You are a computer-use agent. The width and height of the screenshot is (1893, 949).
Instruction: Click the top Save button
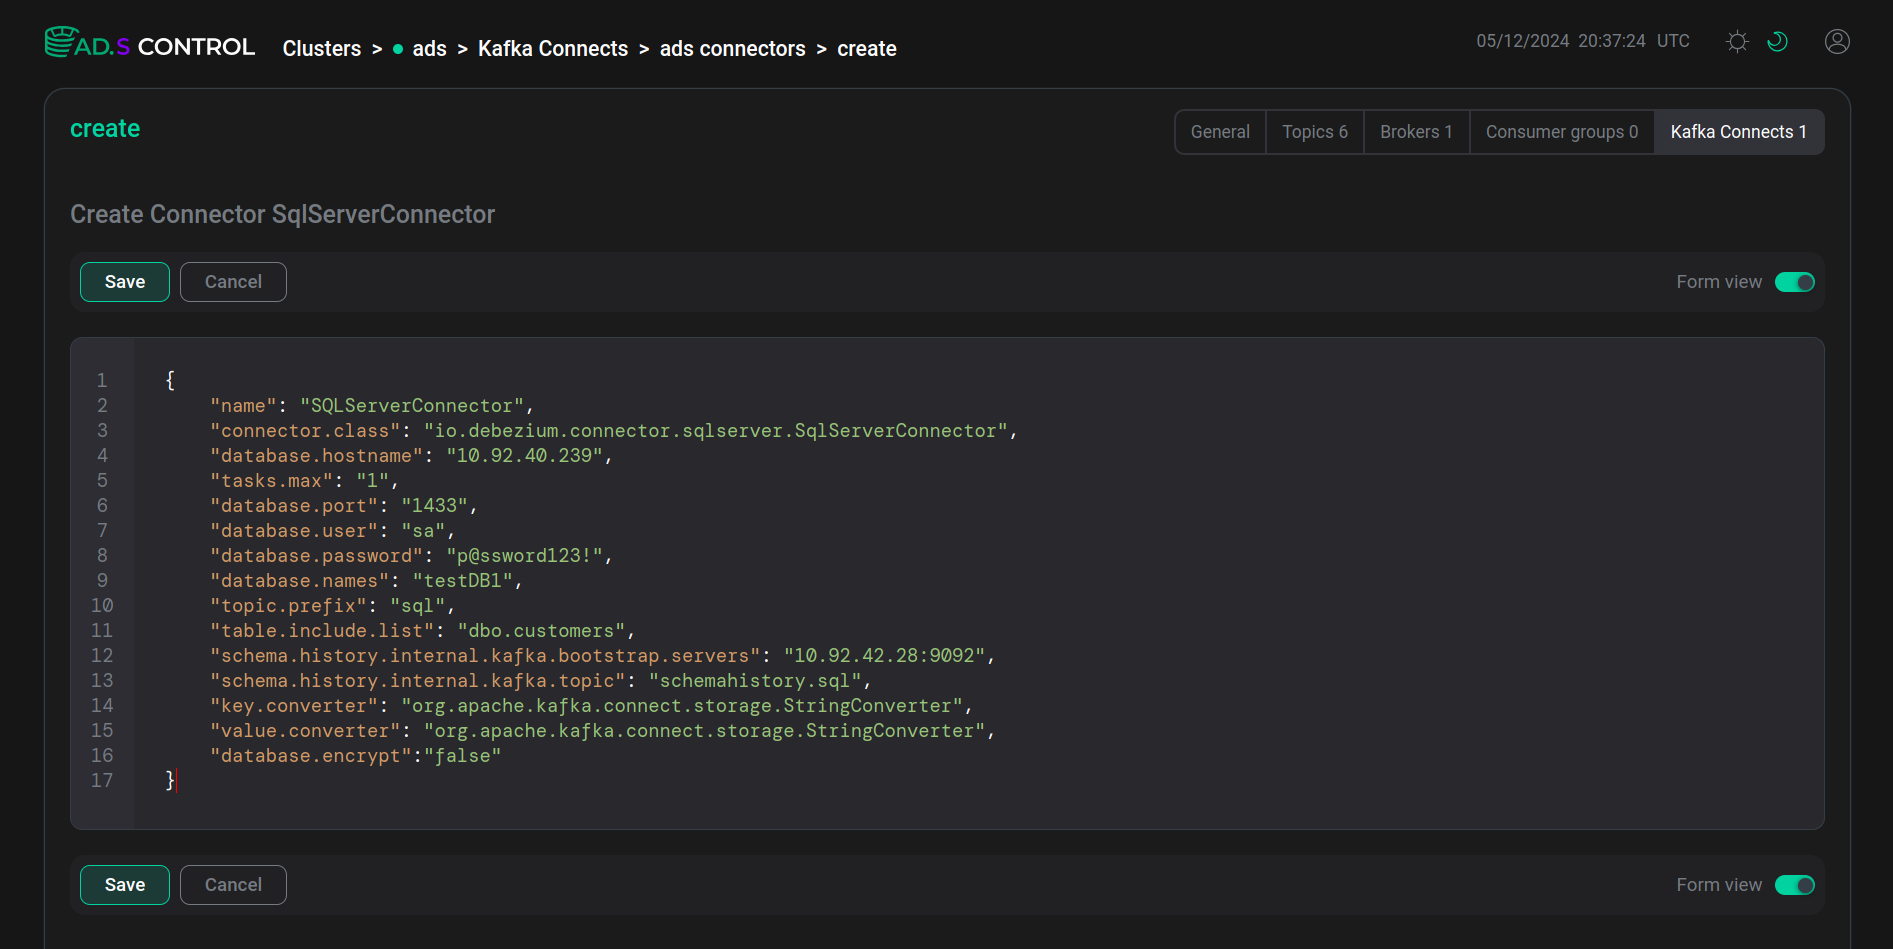point(125,282)
